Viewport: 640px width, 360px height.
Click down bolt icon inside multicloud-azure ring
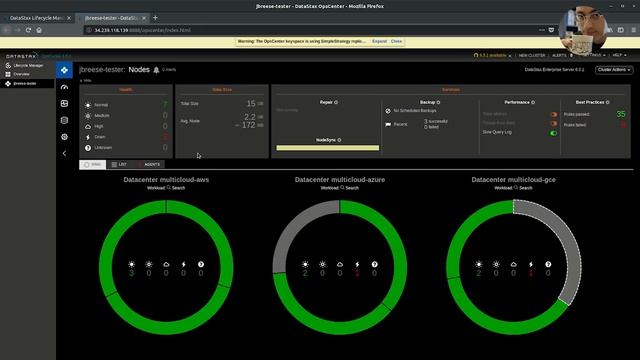[x=357, y=264]
